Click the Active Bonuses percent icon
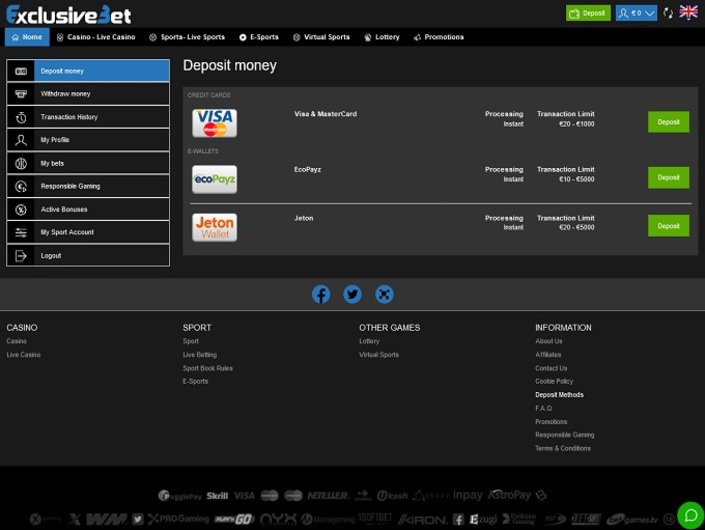The height and width of the screenshot is (530, 705). coord(21,209)
